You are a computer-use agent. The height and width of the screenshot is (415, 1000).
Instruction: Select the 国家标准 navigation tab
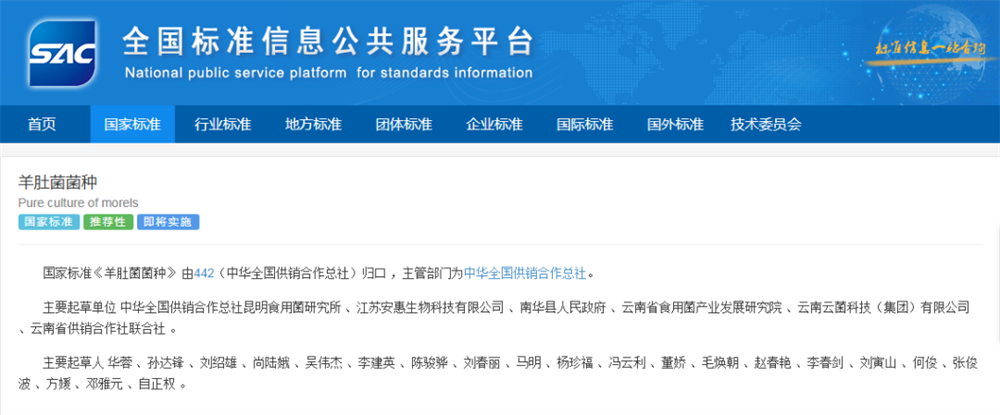point(132,125)
